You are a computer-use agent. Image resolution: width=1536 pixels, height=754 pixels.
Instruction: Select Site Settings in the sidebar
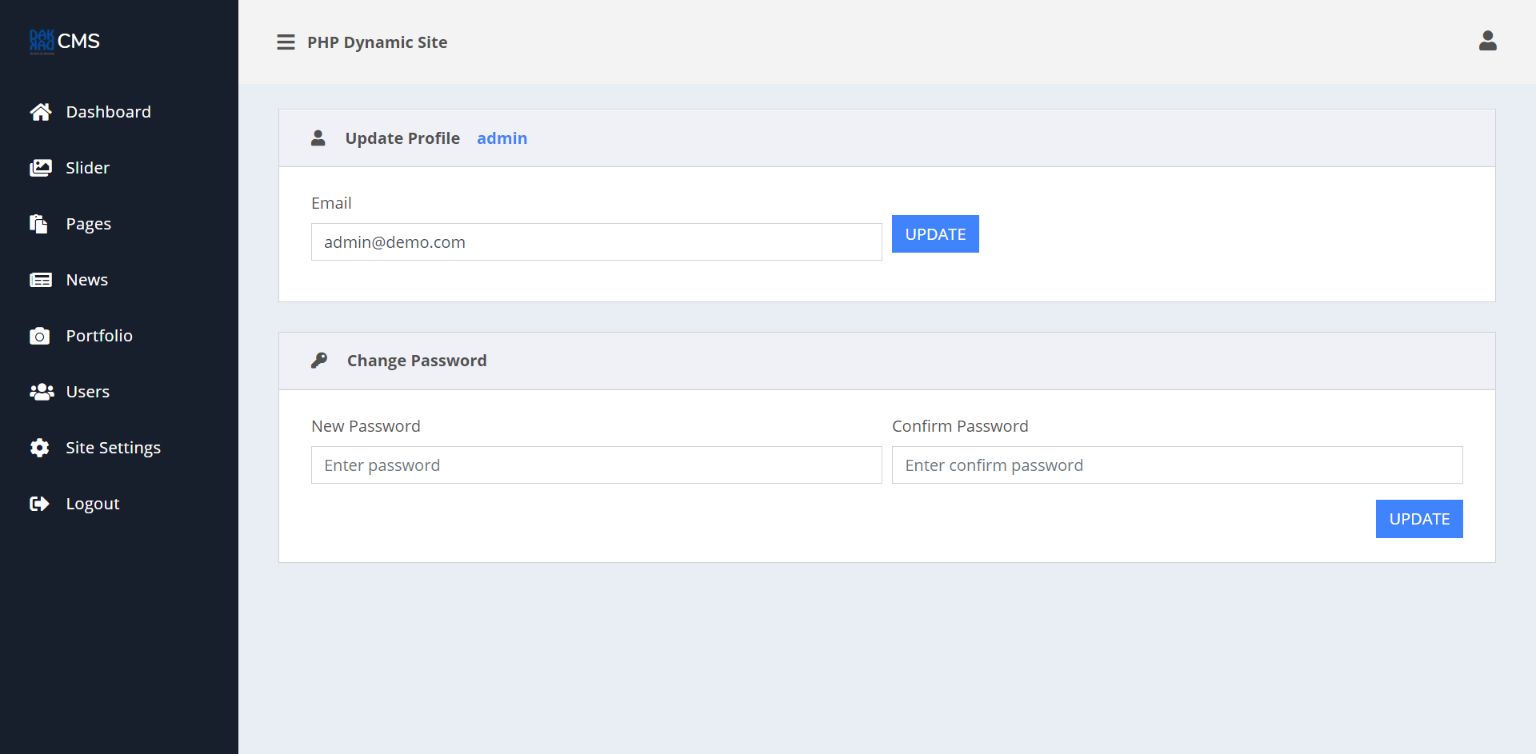113,448
